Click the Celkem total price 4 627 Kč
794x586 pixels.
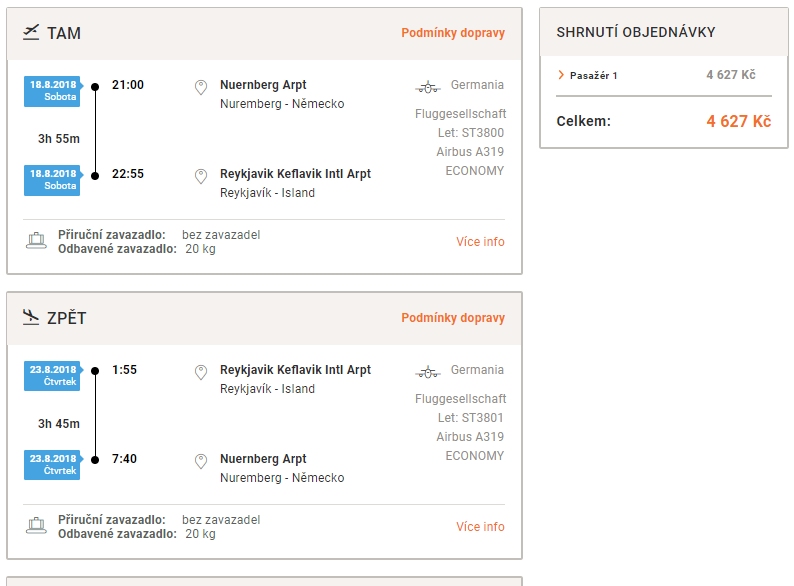click(x=739, y=122)
